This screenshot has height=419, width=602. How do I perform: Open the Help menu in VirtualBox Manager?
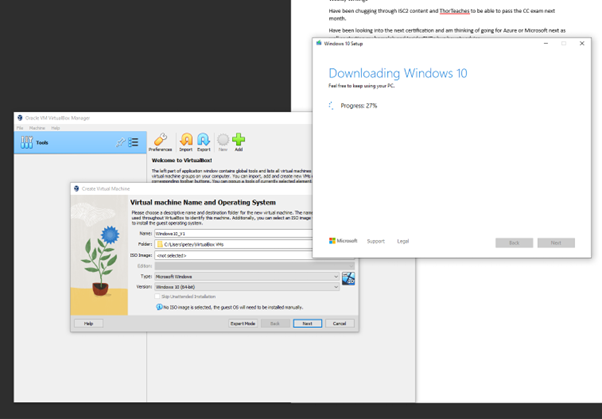55,128
